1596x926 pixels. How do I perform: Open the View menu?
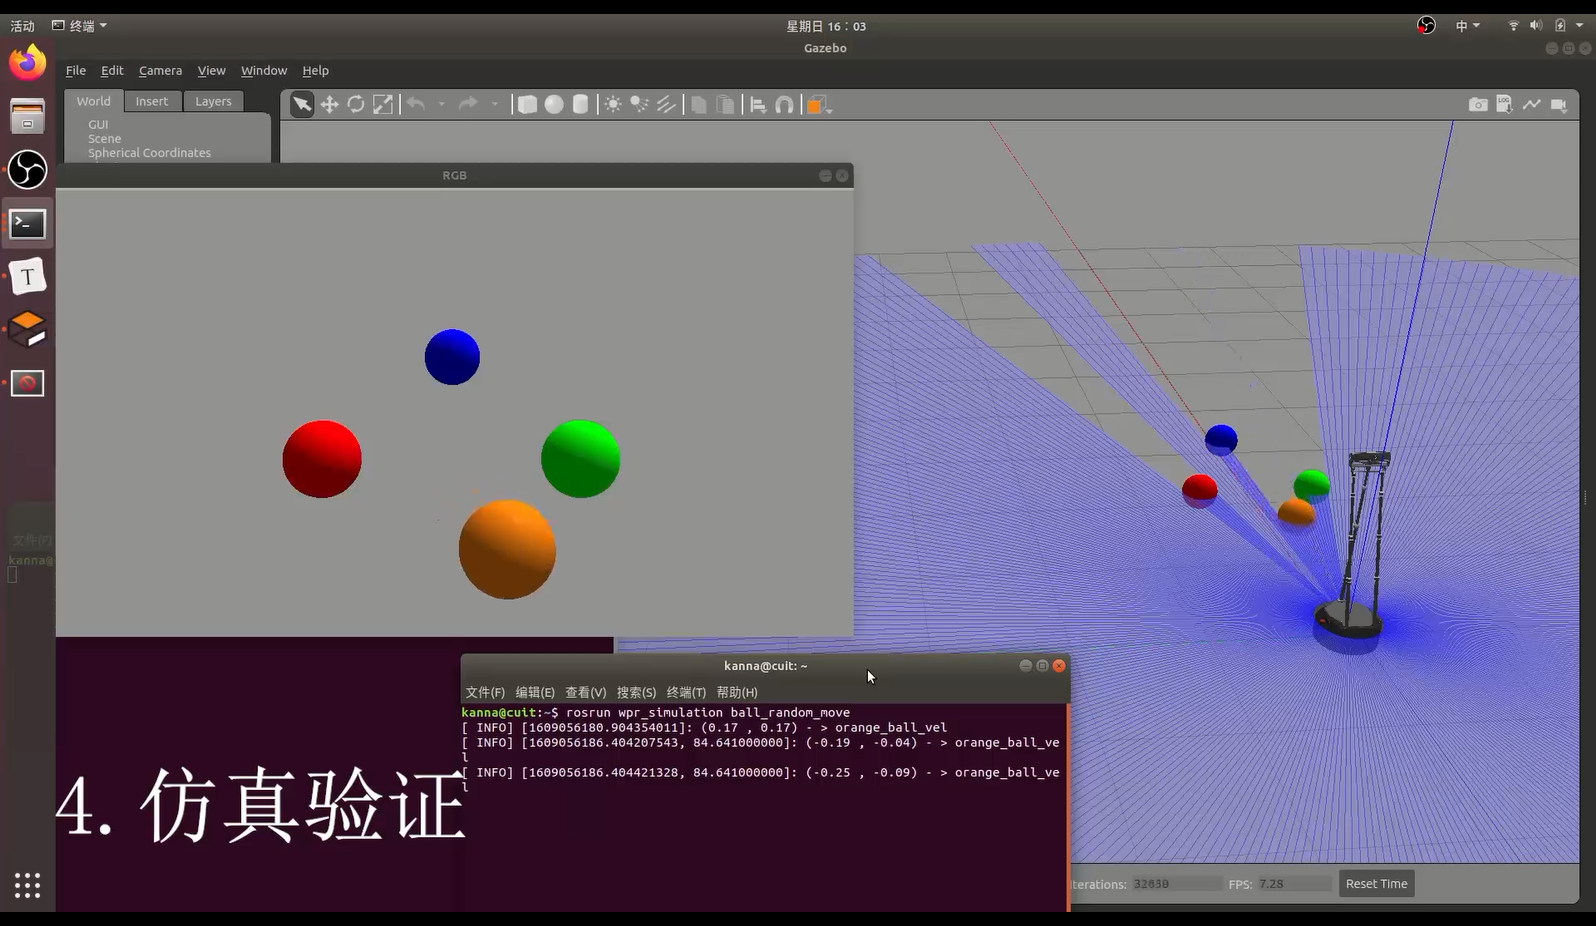pos(211,70)
